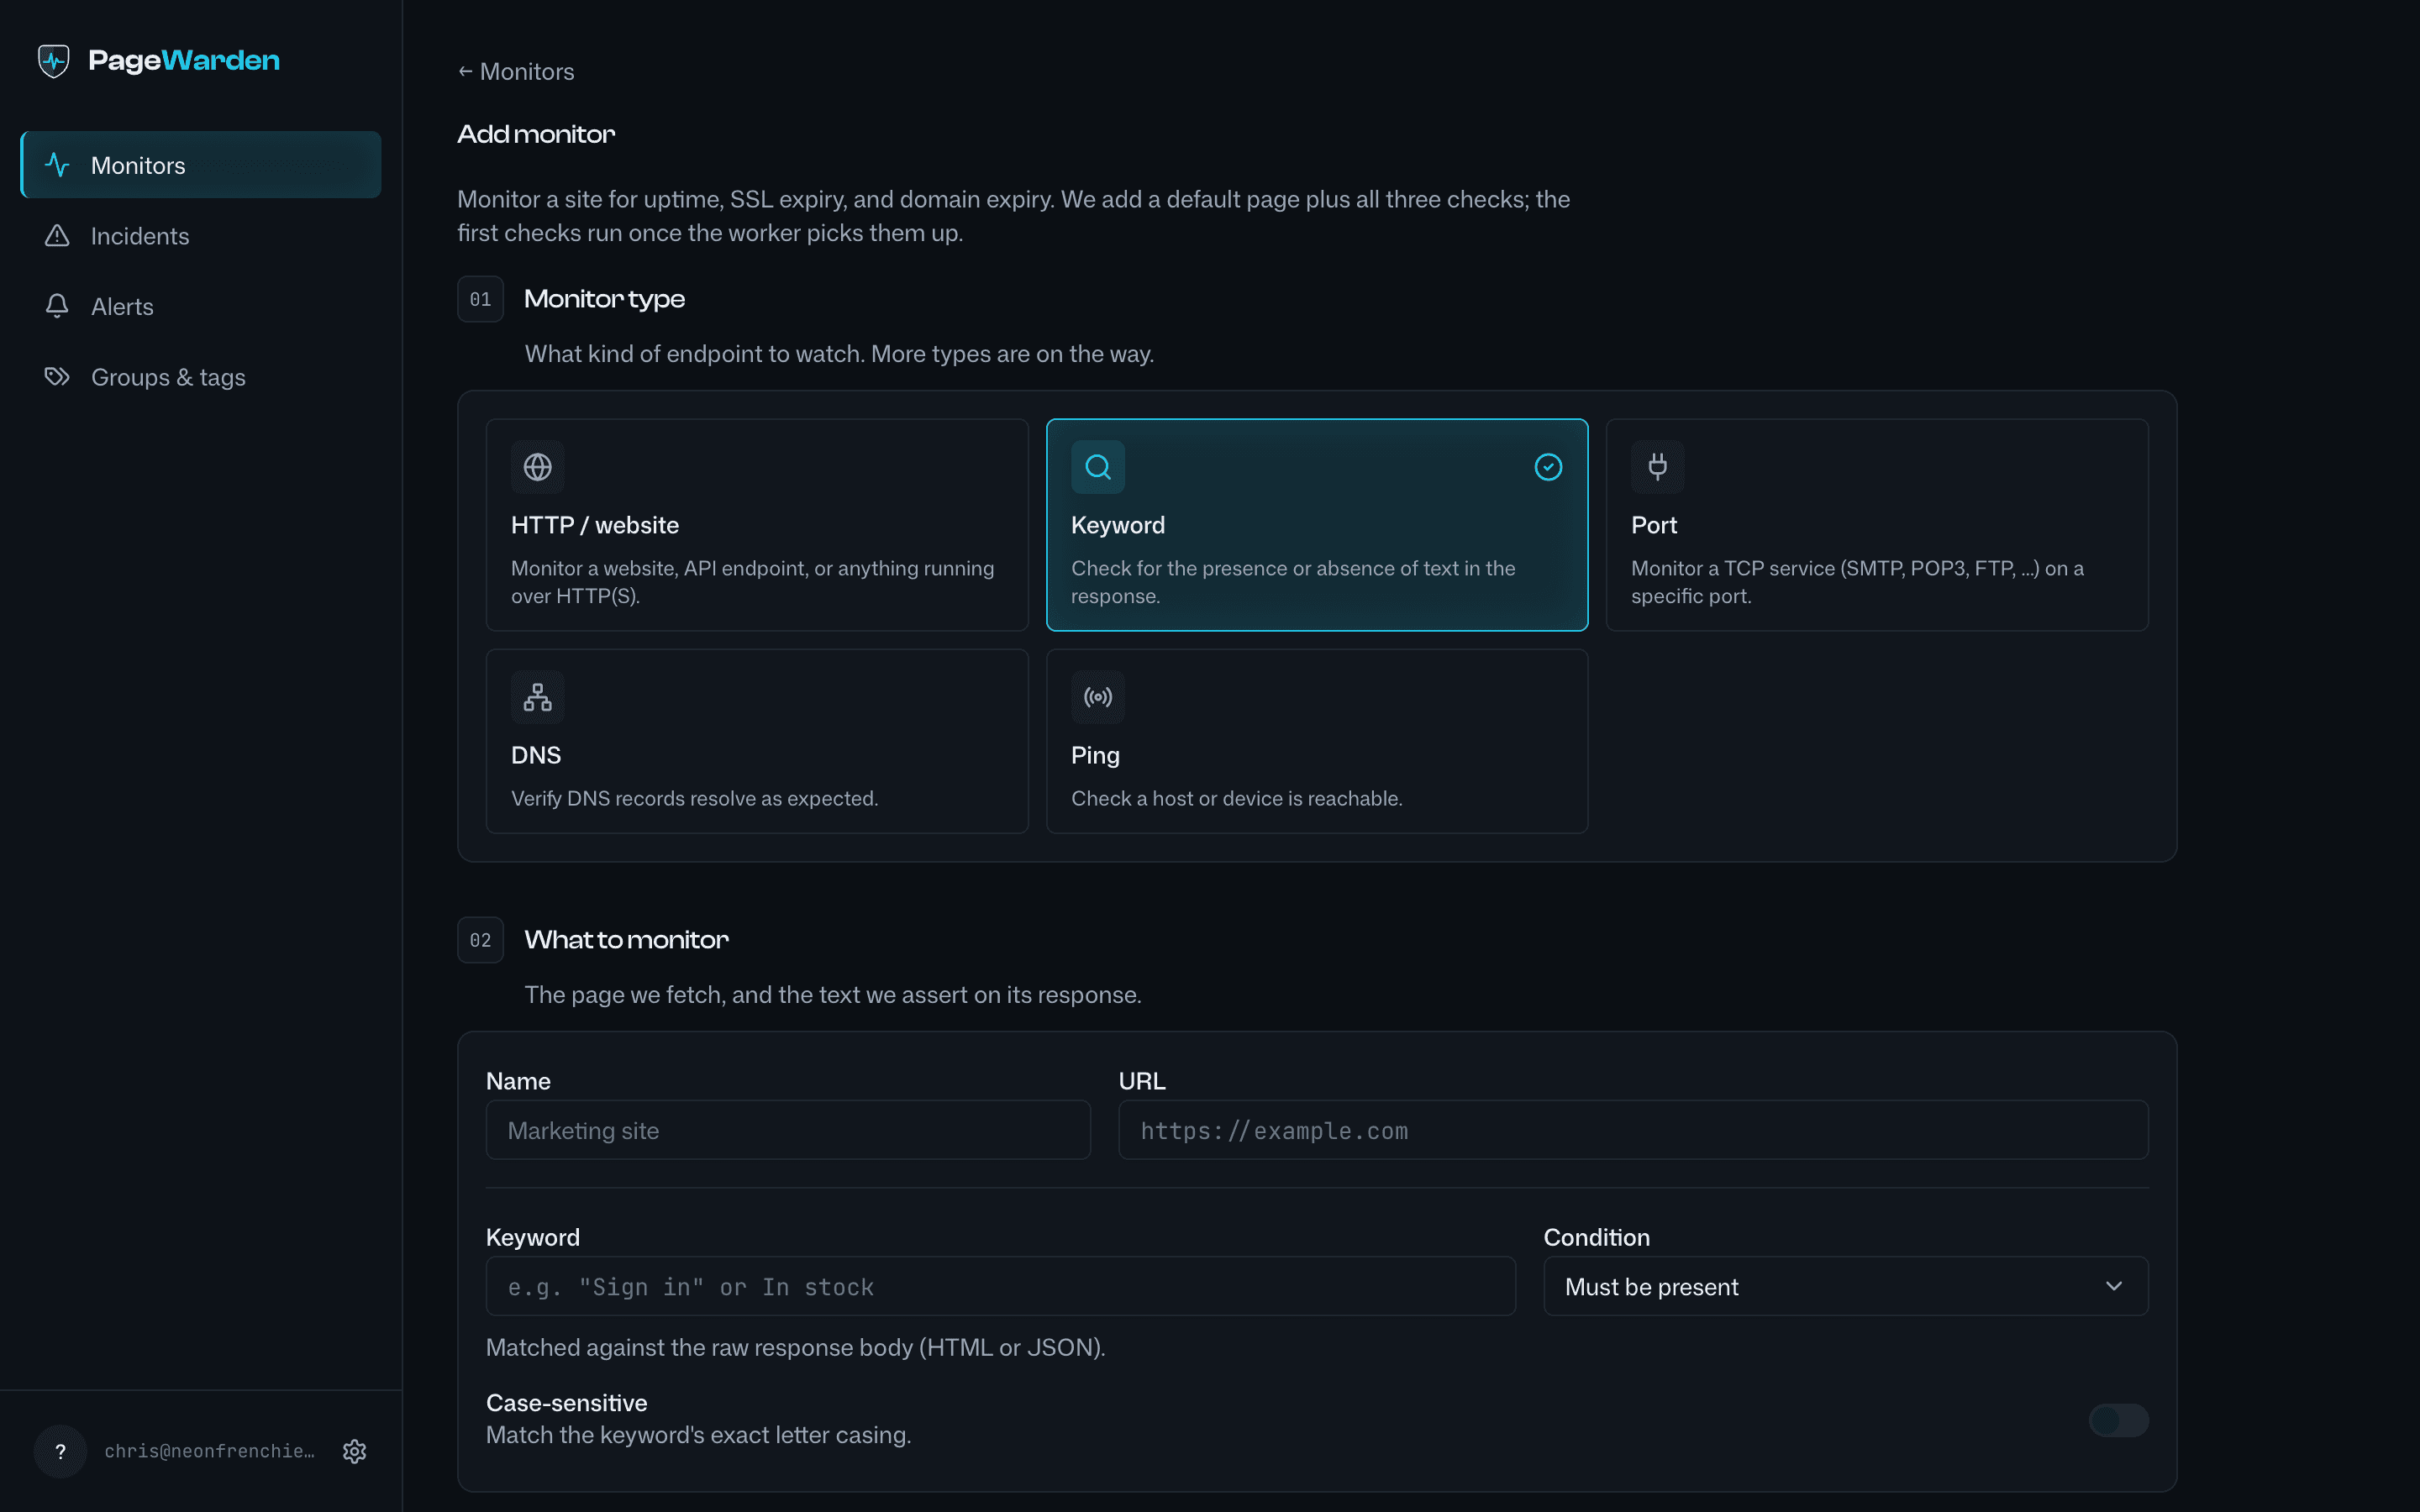Viewport: 2420px width, 1512px height.
Task: Select the Port monitor type card
Action: (x=1877, y=525)
